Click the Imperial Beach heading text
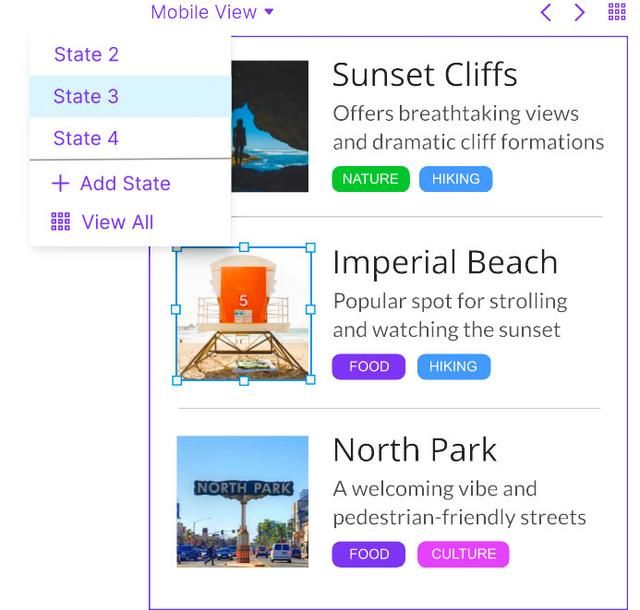 pos(445,262)
